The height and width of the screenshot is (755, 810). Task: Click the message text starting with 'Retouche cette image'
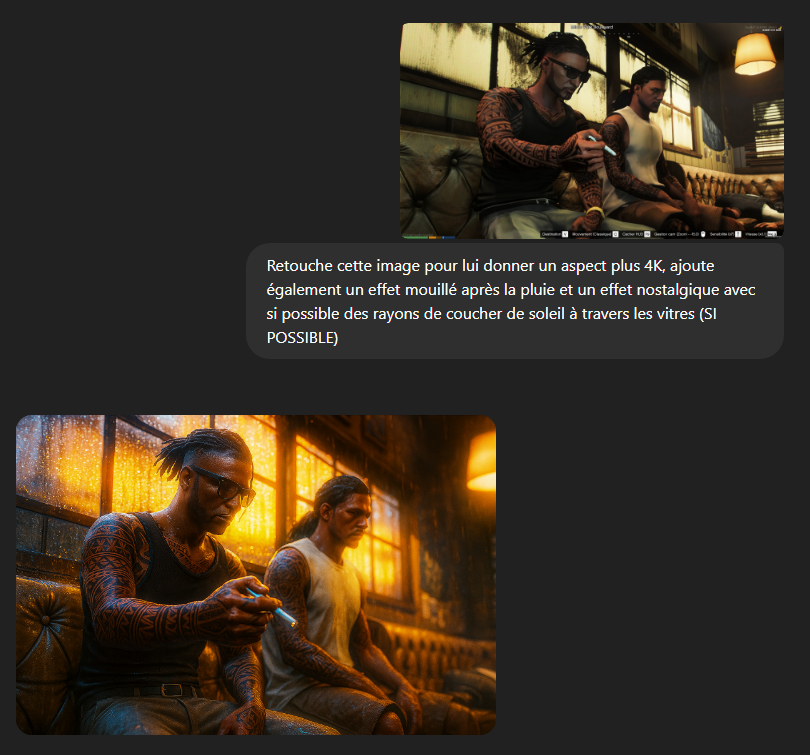tap(511, 302)
